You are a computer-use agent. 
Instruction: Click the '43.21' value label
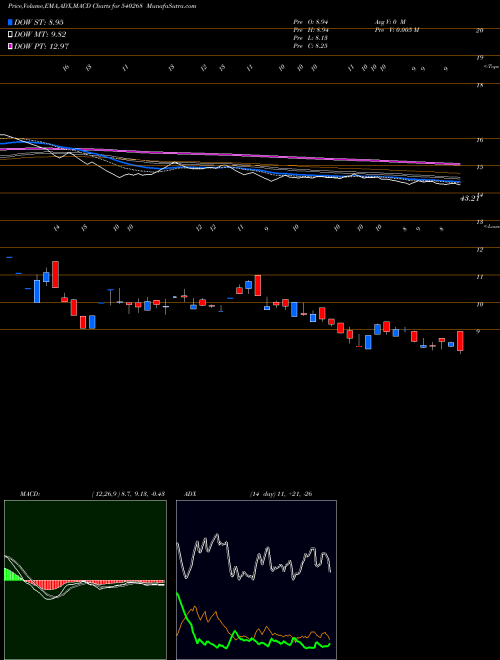click(x=470, y=199)
